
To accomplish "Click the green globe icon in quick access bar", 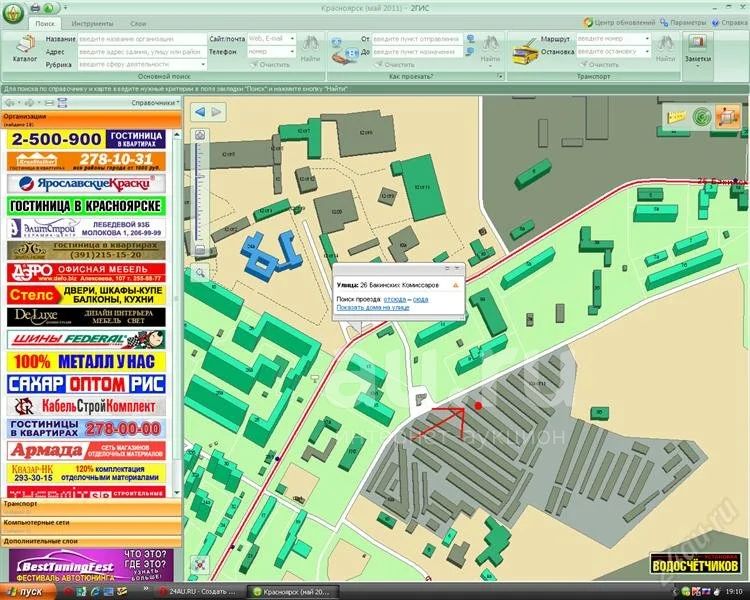I will tap(49, 8).
